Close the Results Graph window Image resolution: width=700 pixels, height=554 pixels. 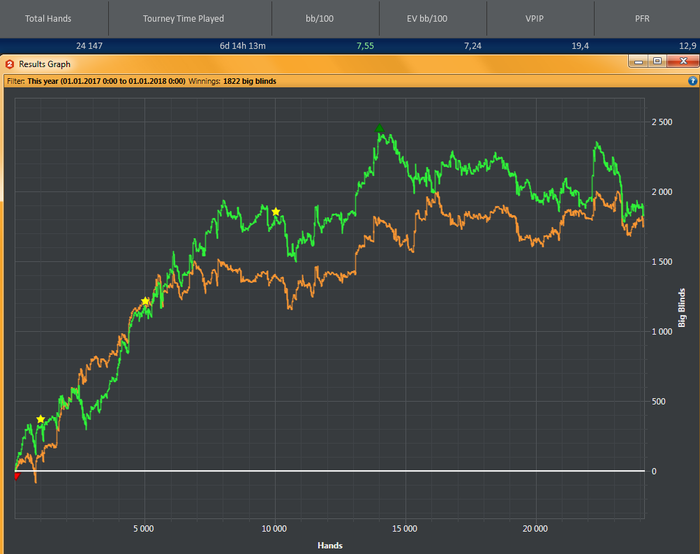pos(683,61)
